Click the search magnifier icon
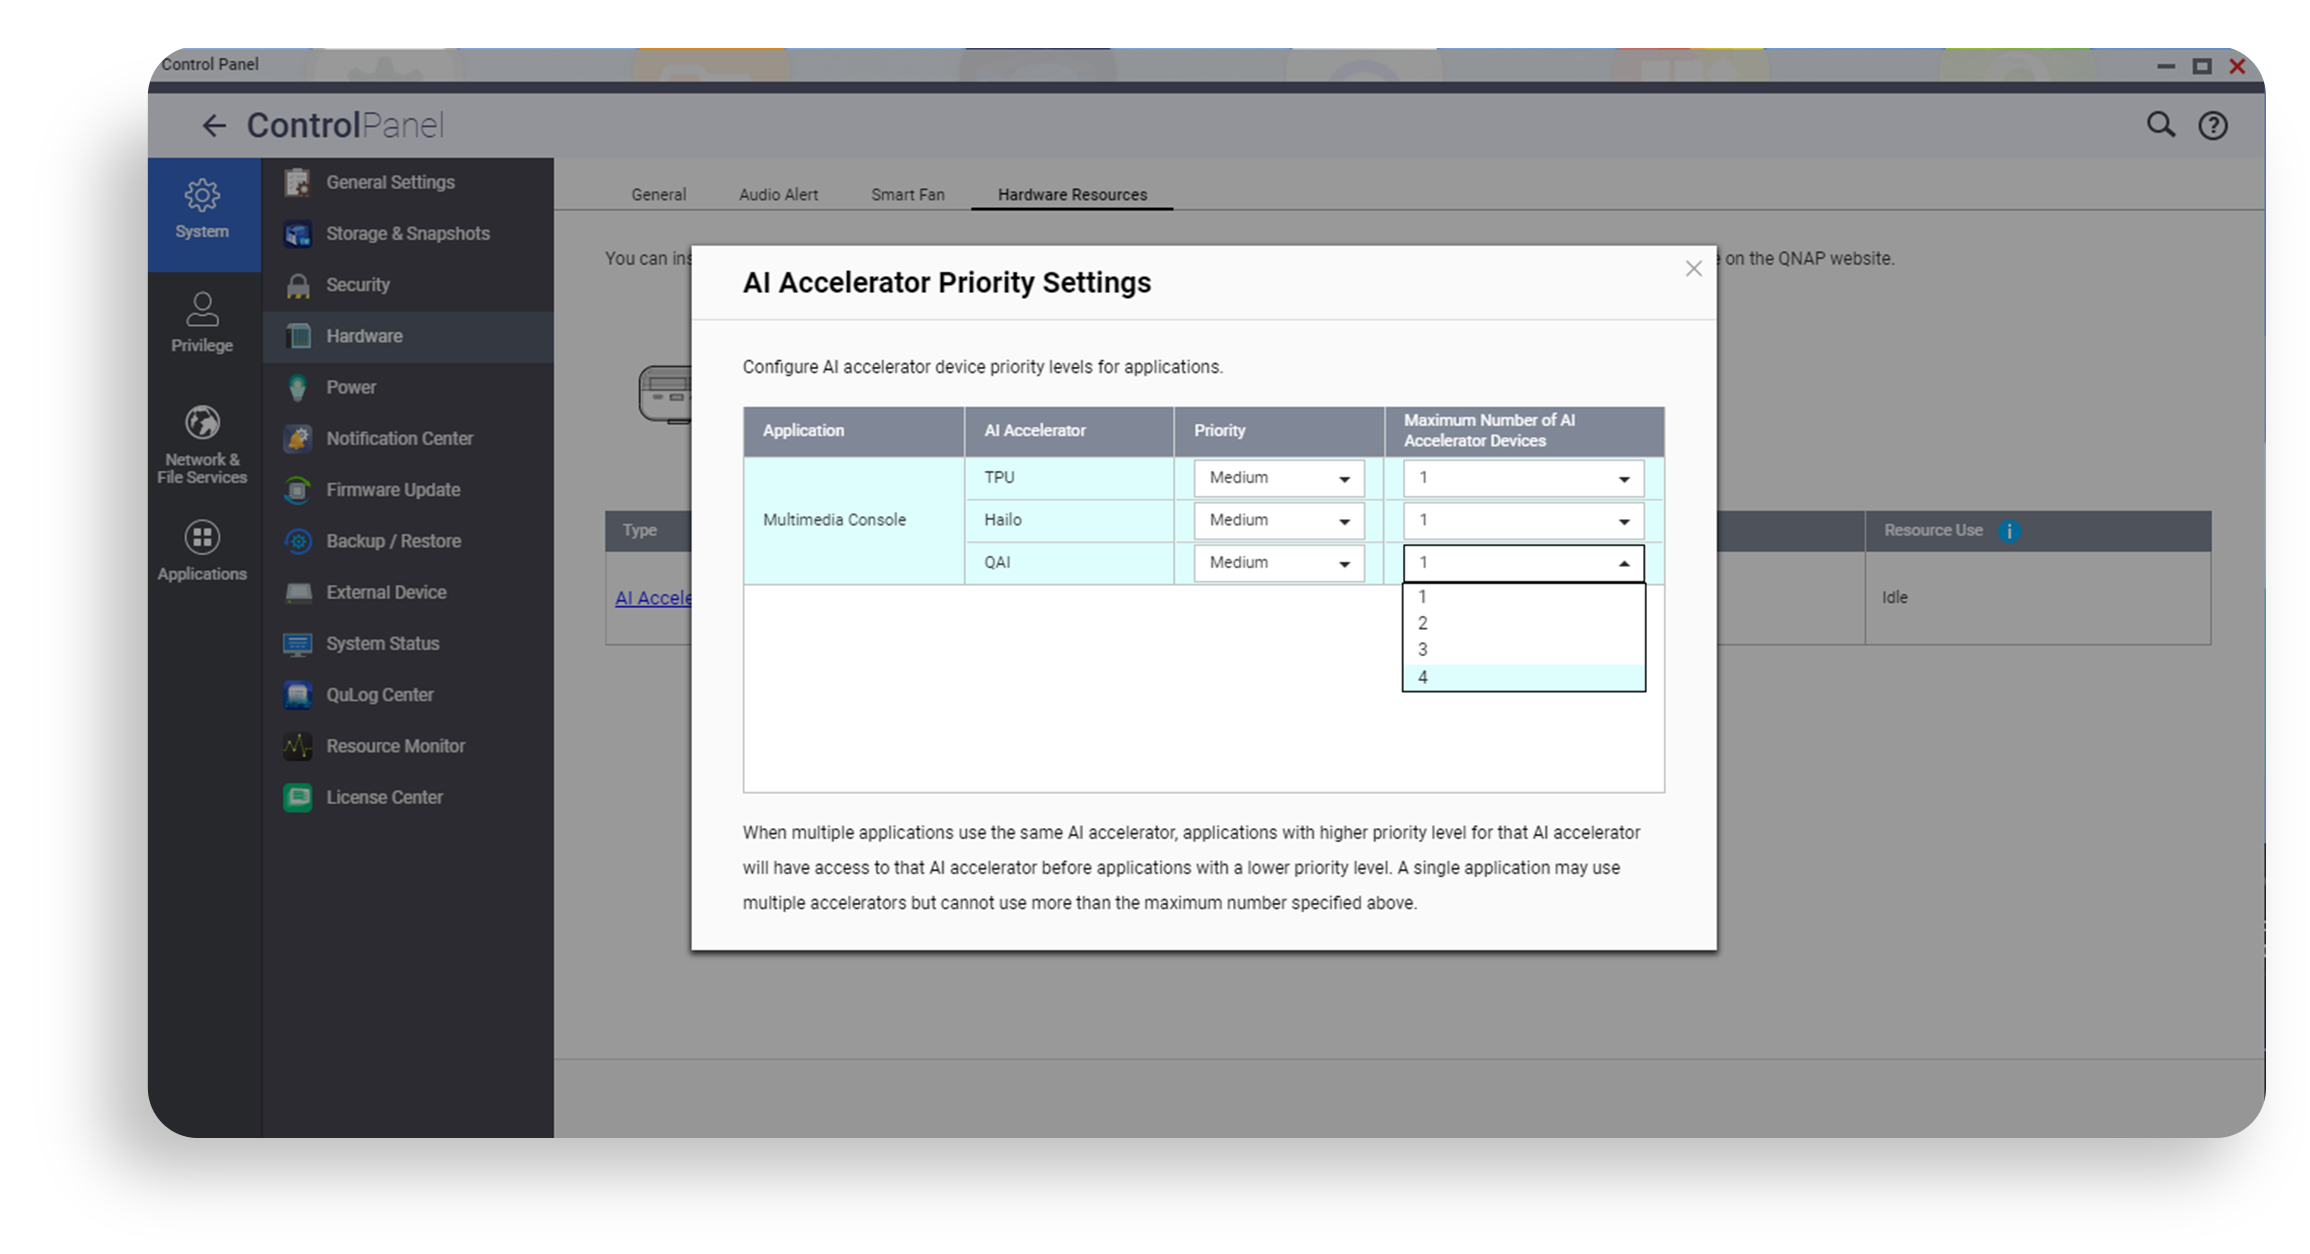The width and height of the screenshot is (2310, 1254). click(x=2160, y=125)
